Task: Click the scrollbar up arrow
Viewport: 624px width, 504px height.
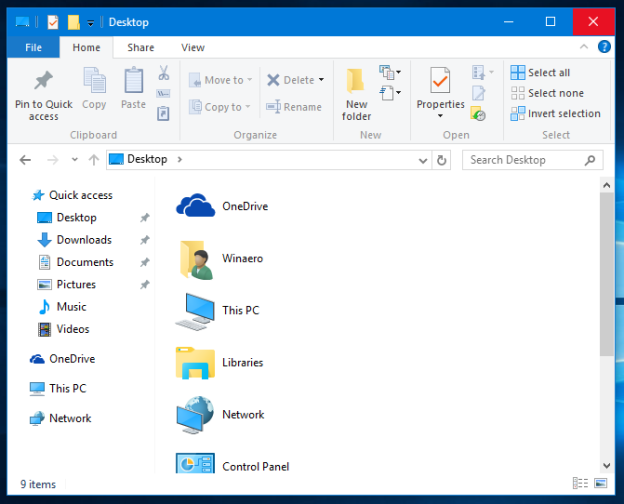Action: 606,185
